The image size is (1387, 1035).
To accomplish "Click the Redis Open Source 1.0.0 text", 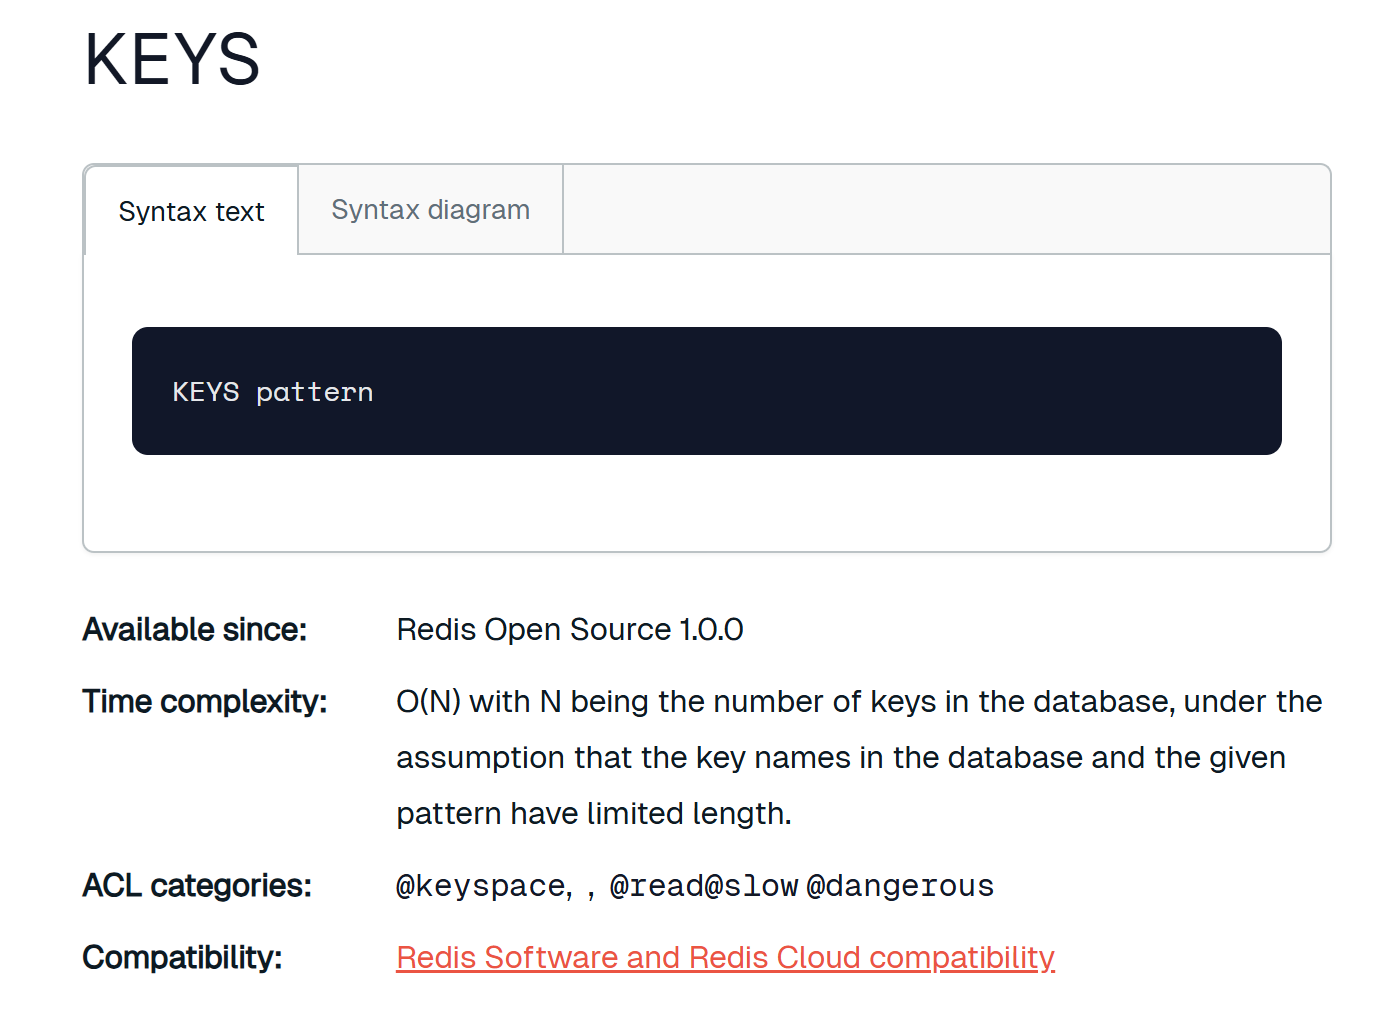I will click(569, 630).
